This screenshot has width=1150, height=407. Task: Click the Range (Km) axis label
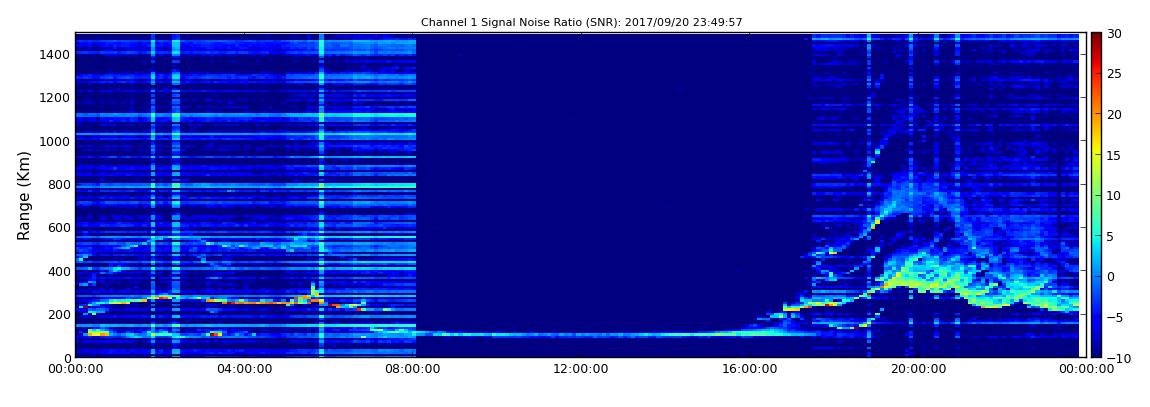[24, 195]
